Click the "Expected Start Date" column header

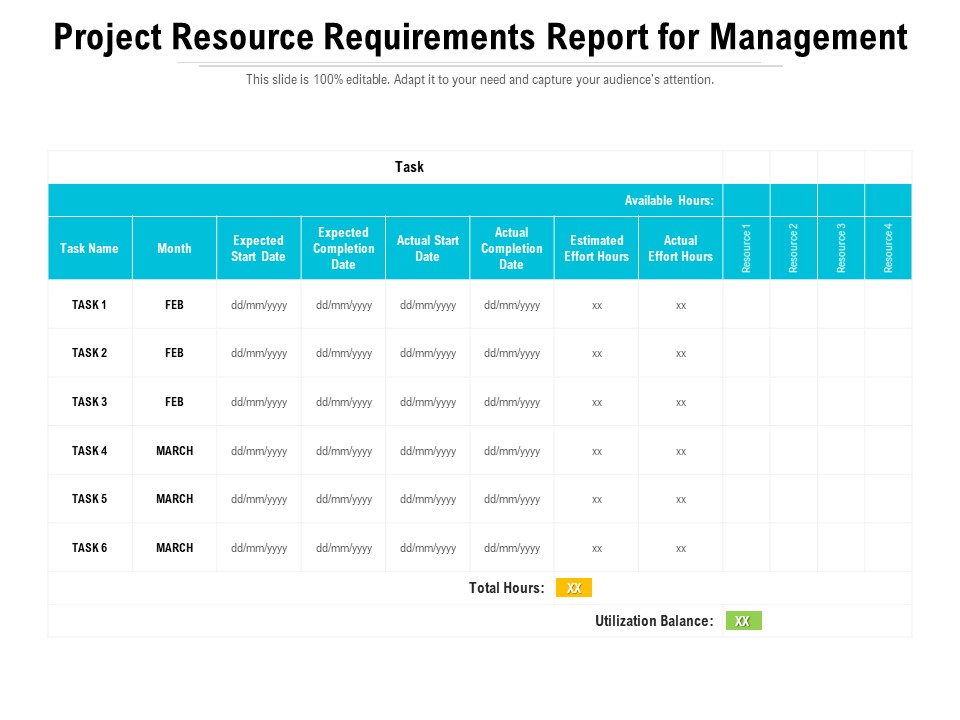[x=258, y=248]
